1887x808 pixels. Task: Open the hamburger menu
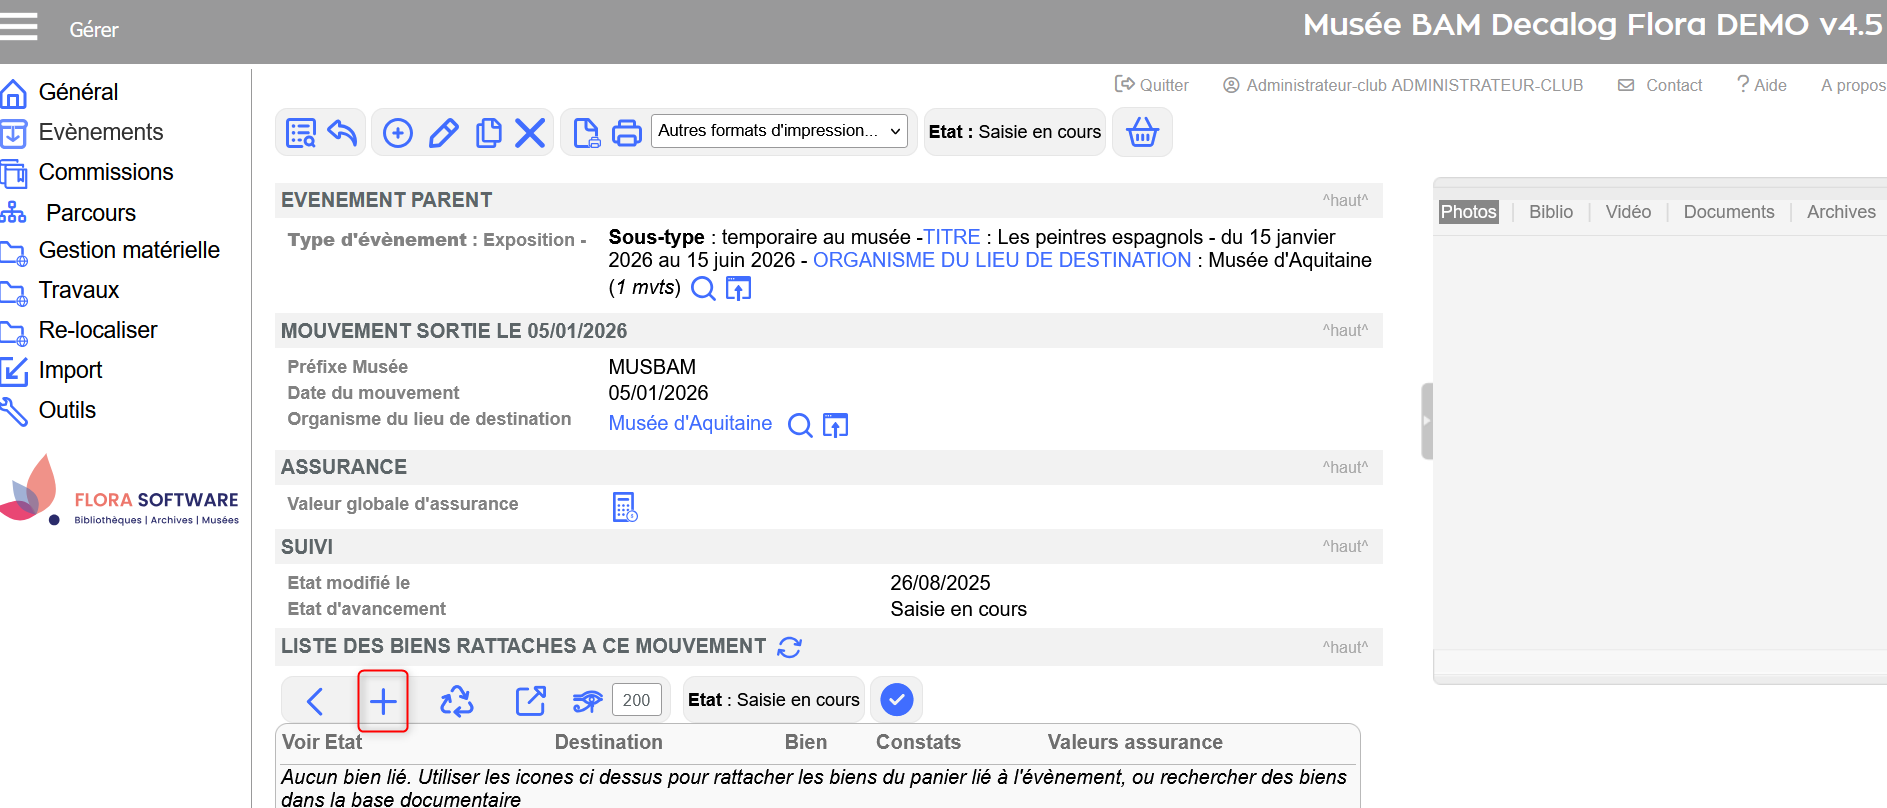[x=19, y=27]
